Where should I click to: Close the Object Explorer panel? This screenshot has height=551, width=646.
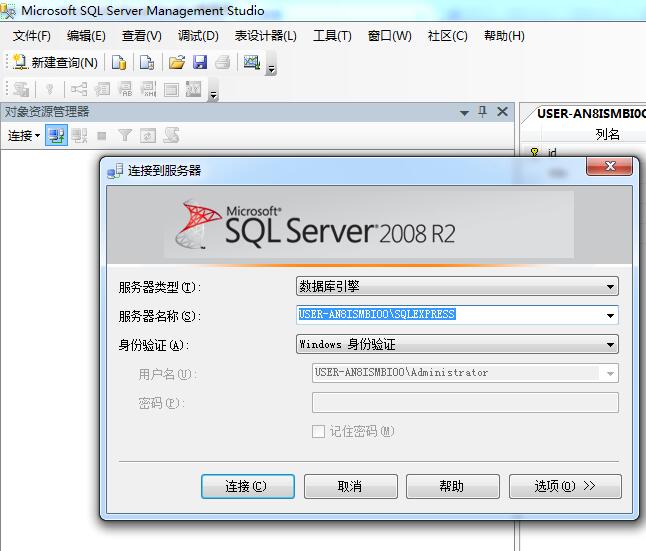tap(502, 111)
